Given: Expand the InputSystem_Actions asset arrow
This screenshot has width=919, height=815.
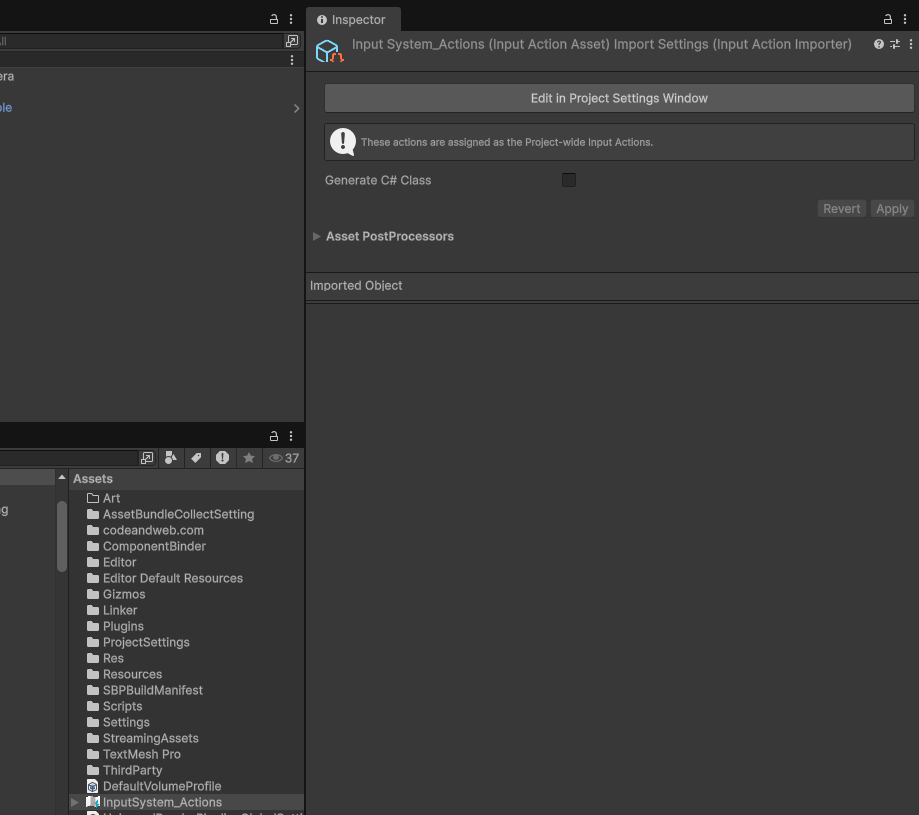Looking at the screenshot, I should (x=75, y=802).
